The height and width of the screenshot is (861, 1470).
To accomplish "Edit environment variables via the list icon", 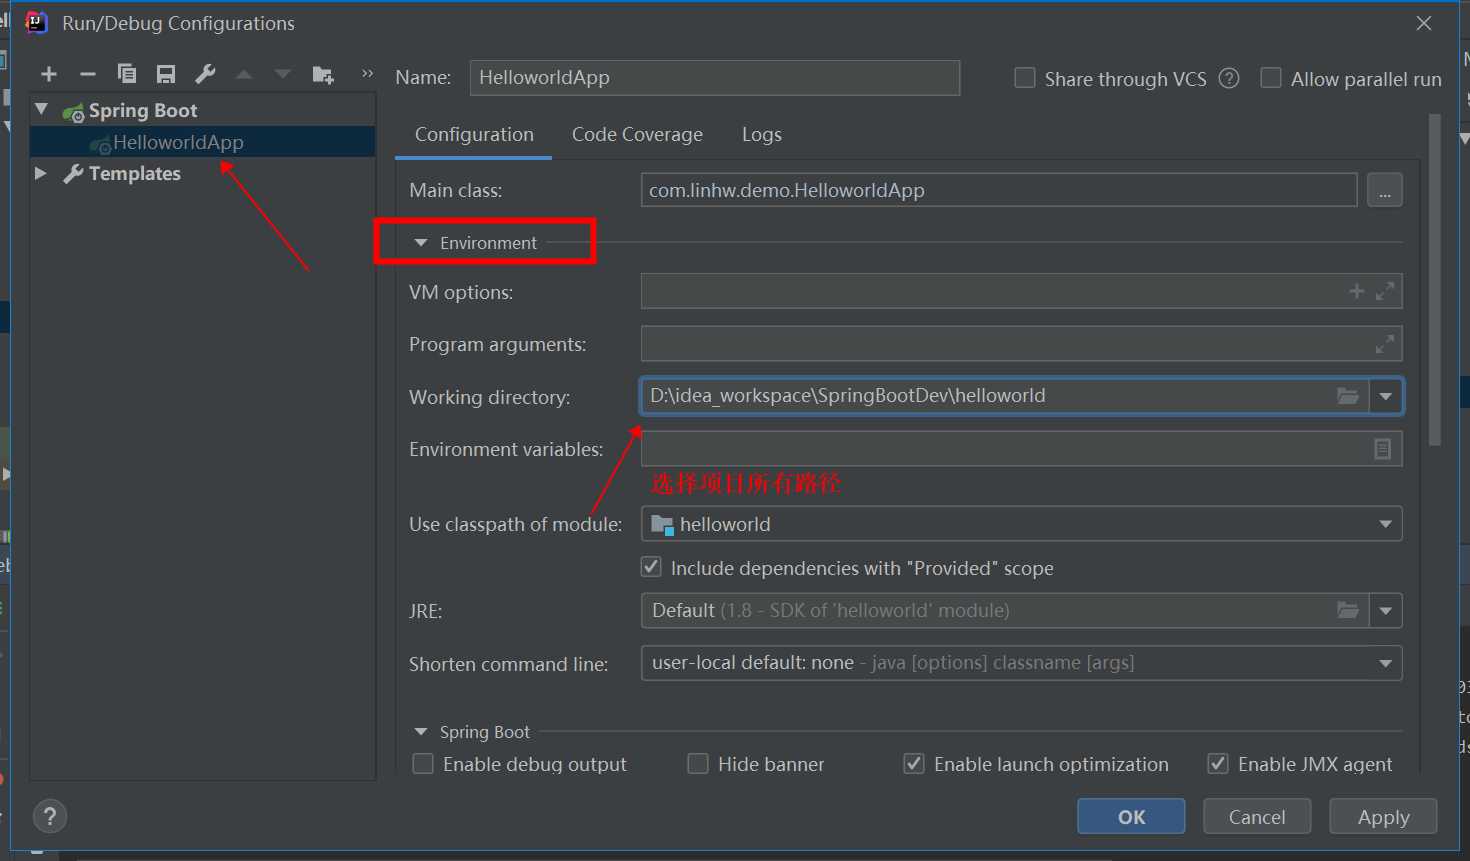I will (x=1382, y=449).
